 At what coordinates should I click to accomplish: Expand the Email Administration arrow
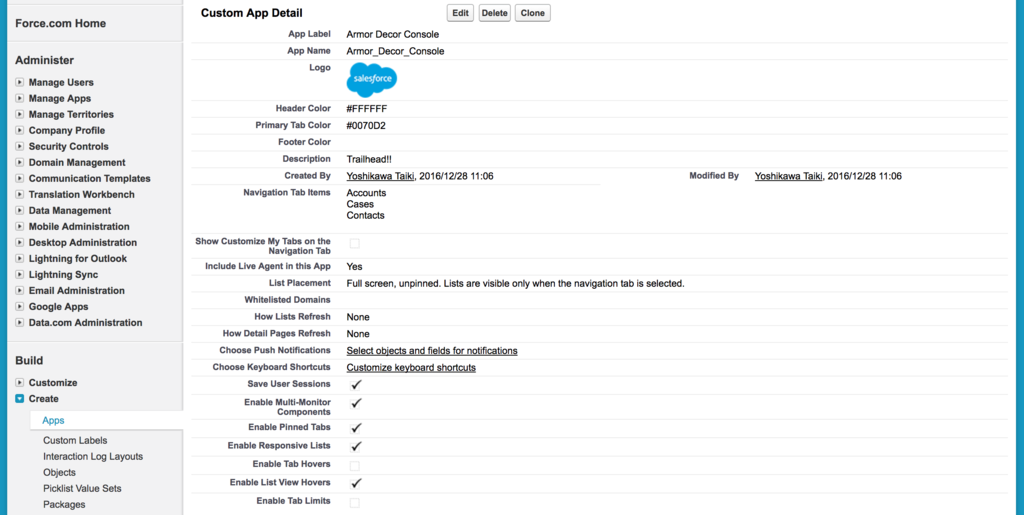[20, 290]
